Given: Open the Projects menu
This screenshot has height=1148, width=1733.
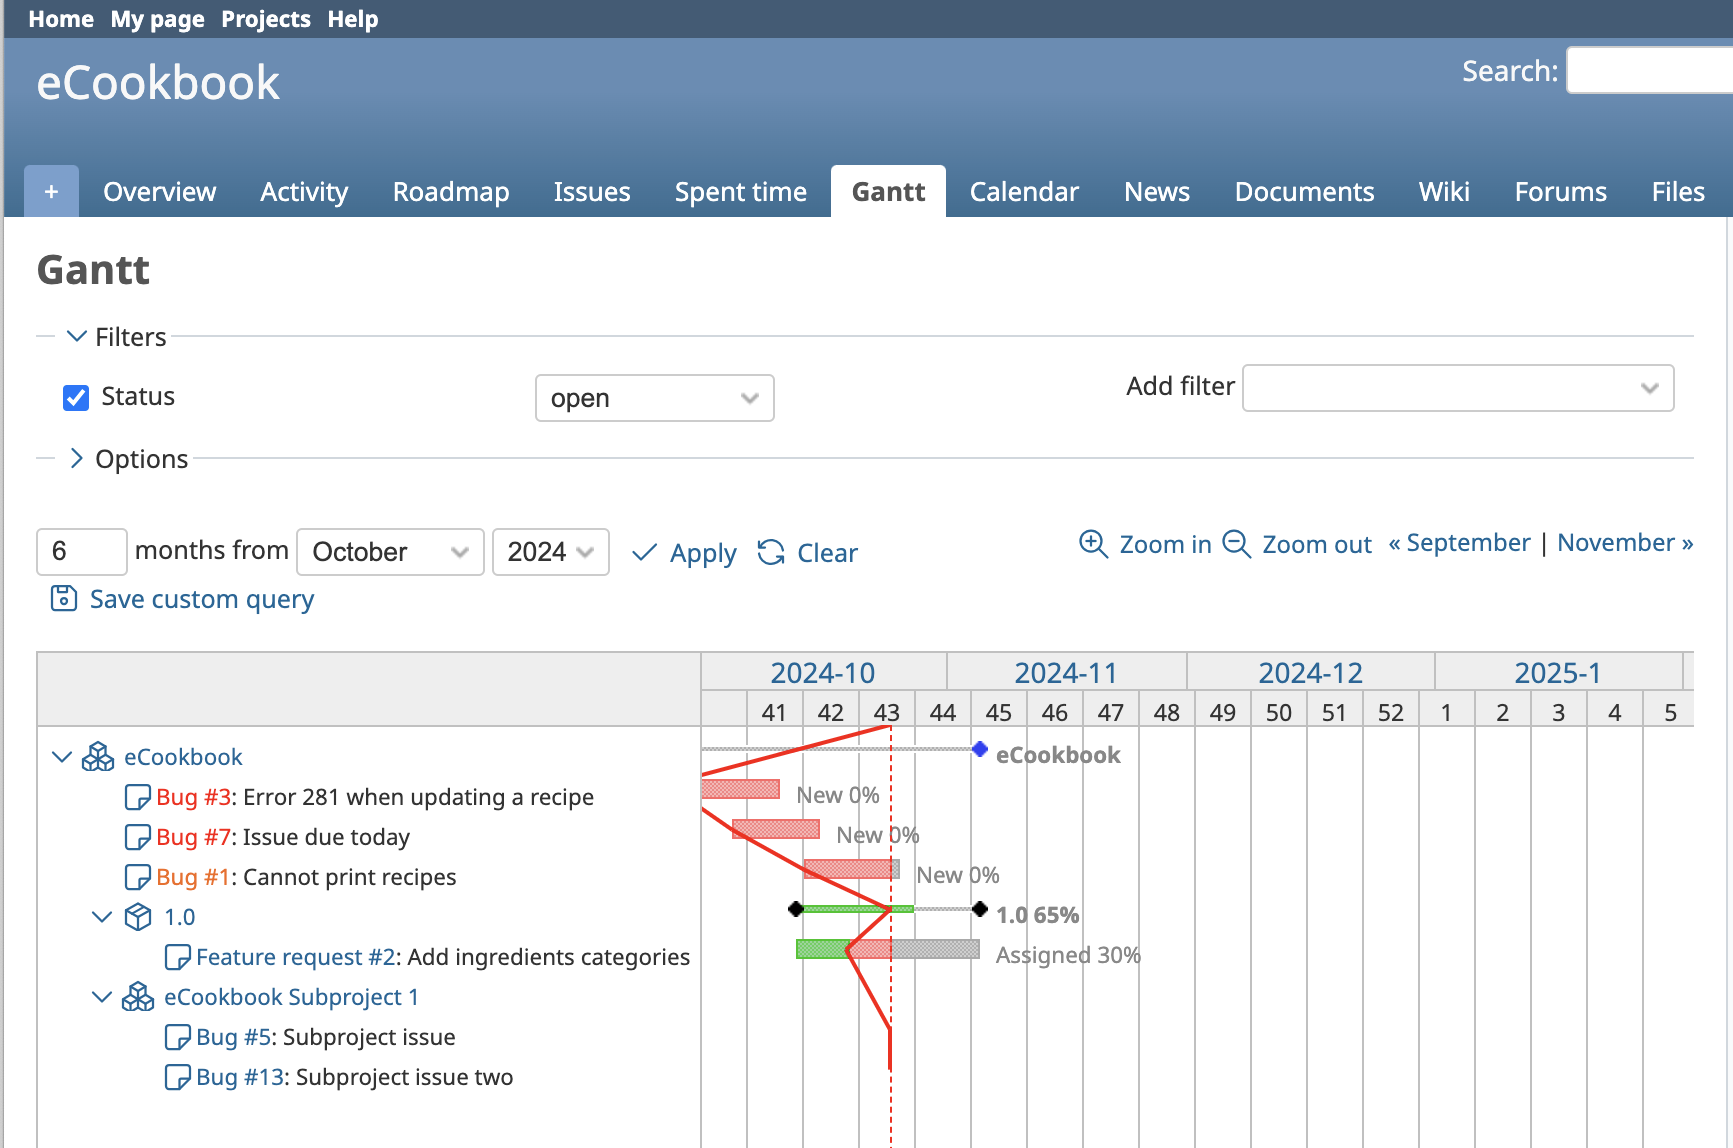Looking at the screenshot, I should [x=265, y=18].
